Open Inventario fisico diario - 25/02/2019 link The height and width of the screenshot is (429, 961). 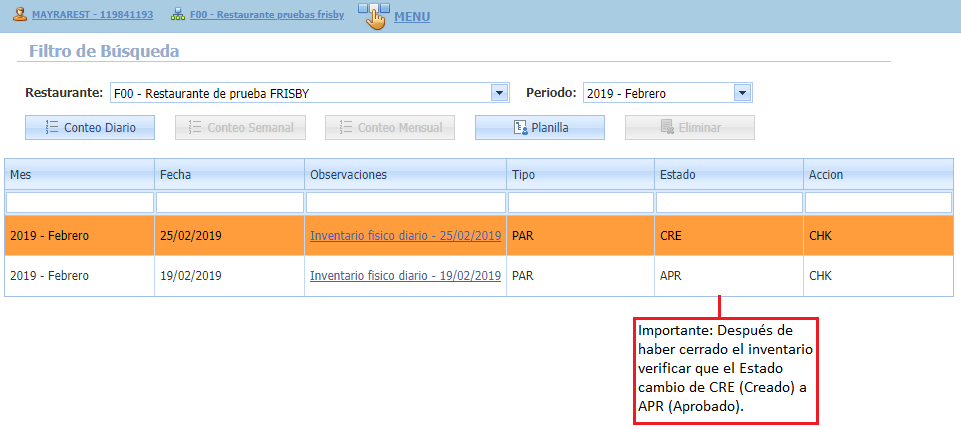point(406,235)
